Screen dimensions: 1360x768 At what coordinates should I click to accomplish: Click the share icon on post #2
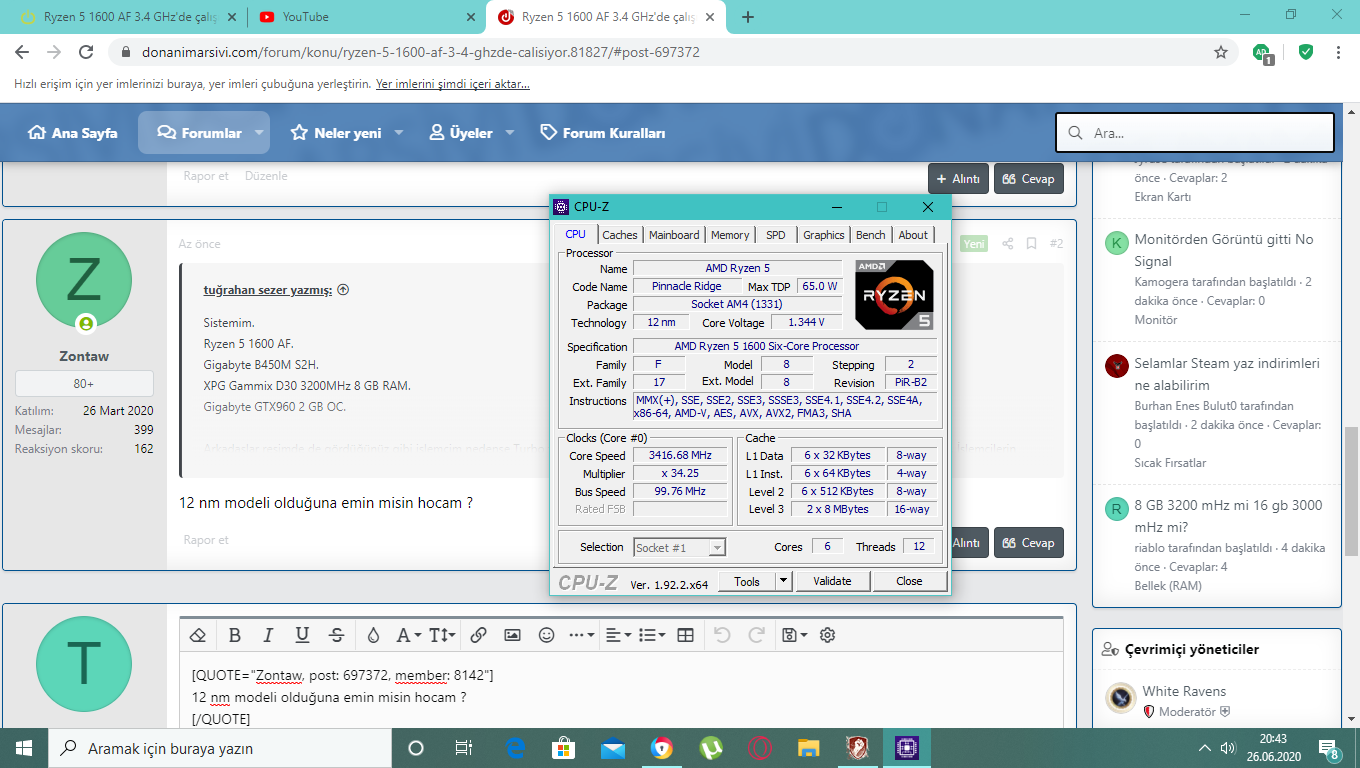[x=1007, y=244]
